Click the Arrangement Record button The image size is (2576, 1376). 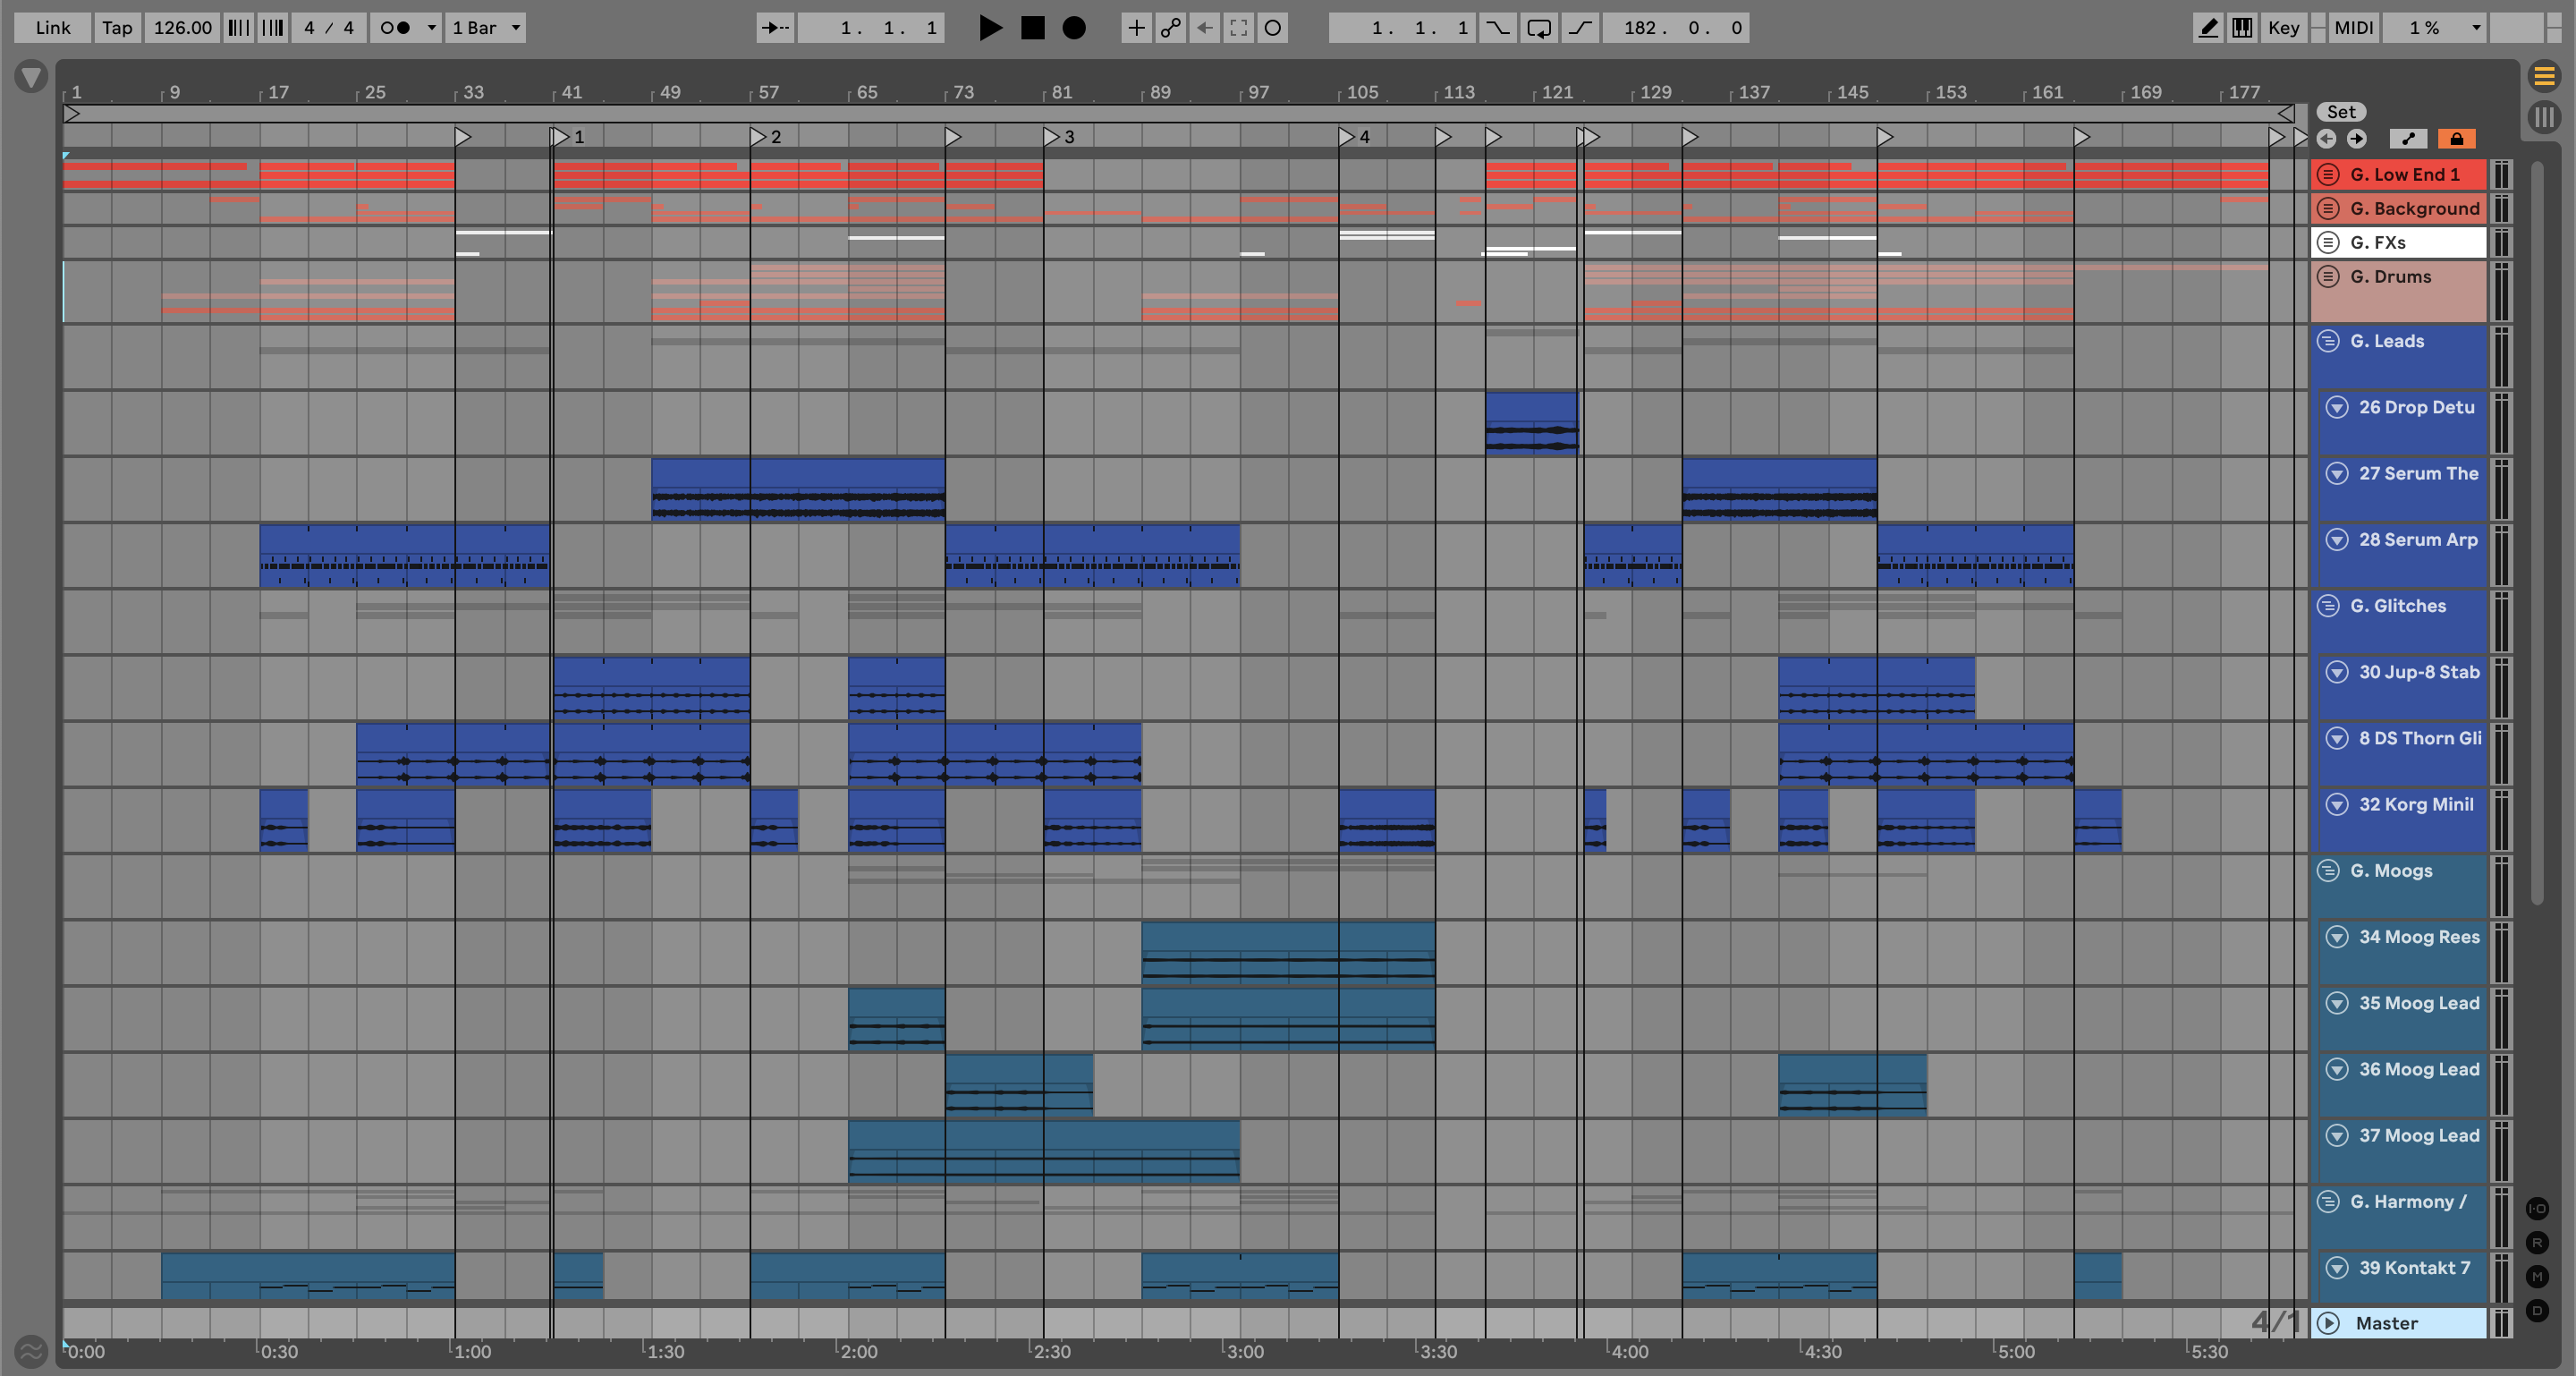click(1073, 28)
